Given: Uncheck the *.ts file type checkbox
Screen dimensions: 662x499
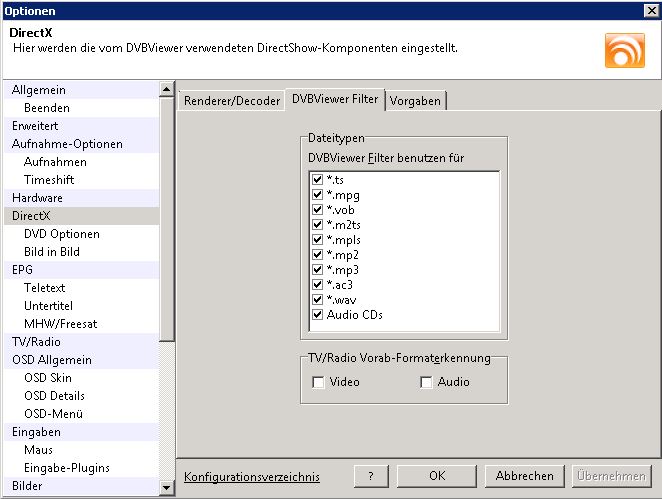Looking at the screenshot, I should 317,180.
